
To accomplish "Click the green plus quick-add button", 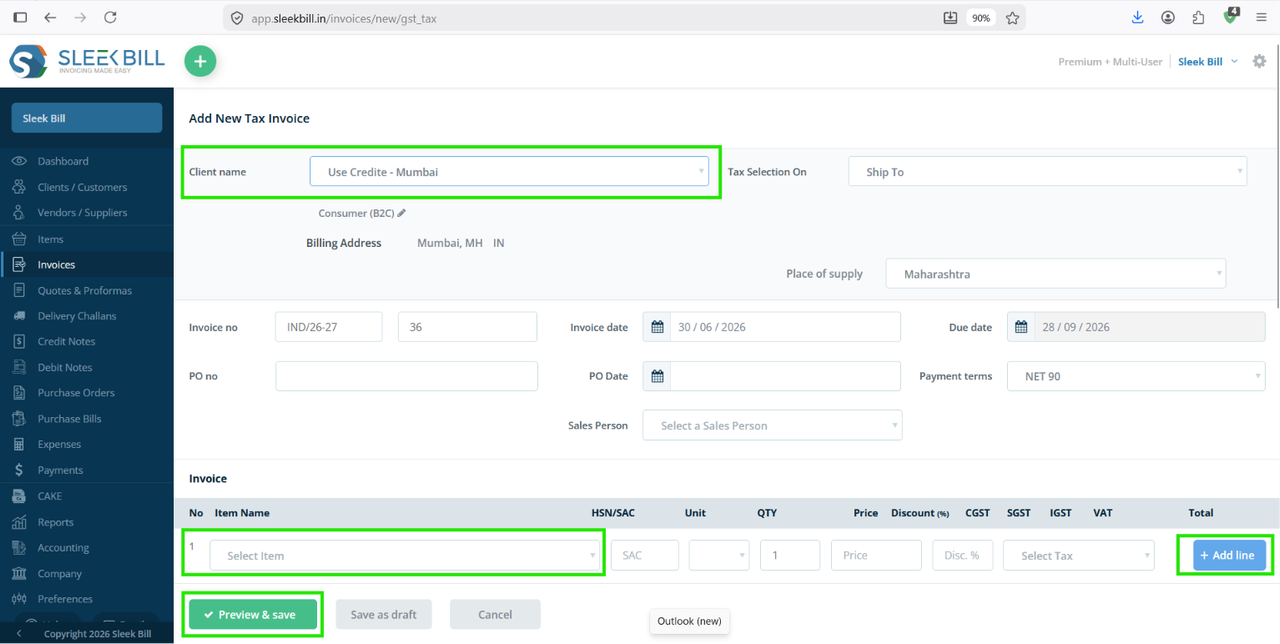I will click(200, 61).
